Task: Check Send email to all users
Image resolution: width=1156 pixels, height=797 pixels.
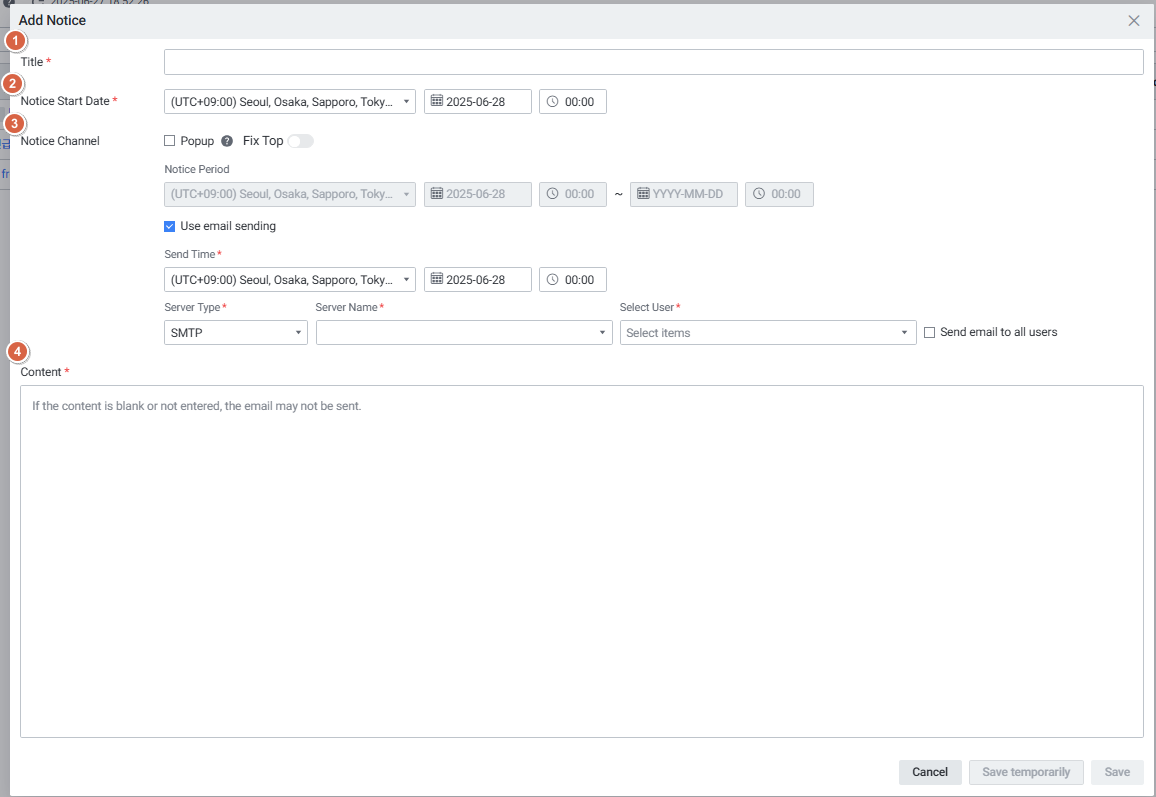Action: (x=930, y=332)
